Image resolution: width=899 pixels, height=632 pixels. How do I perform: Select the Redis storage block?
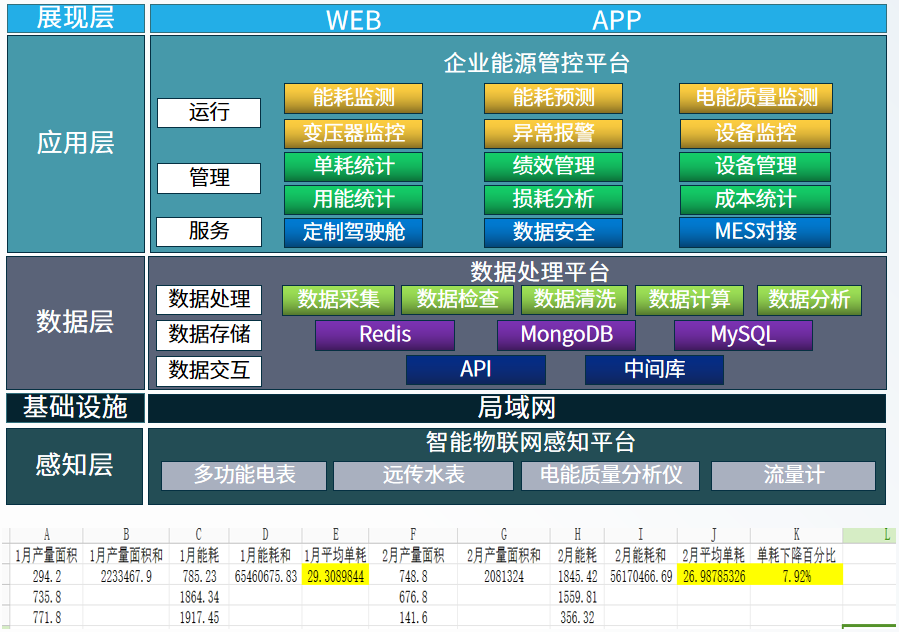[x=385, y=335]
